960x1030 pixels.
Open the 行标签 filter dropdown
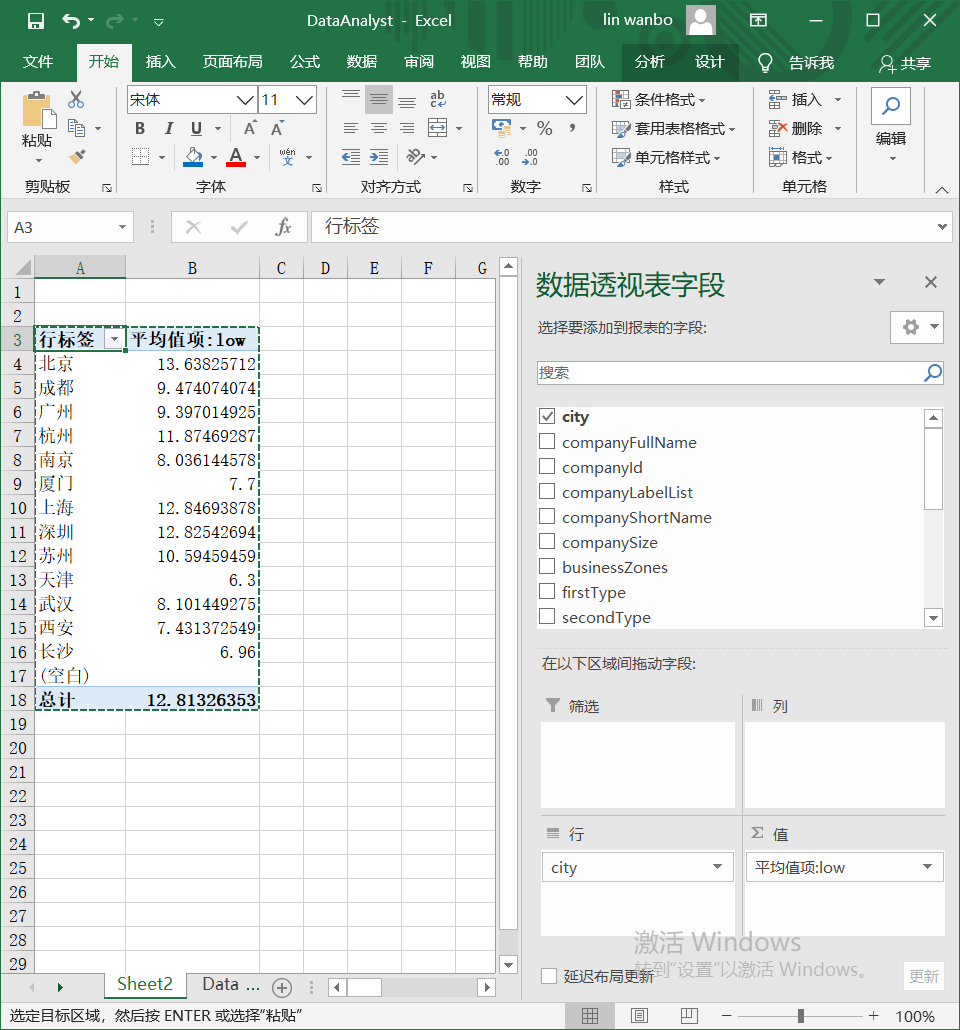[x=114, y=339]
